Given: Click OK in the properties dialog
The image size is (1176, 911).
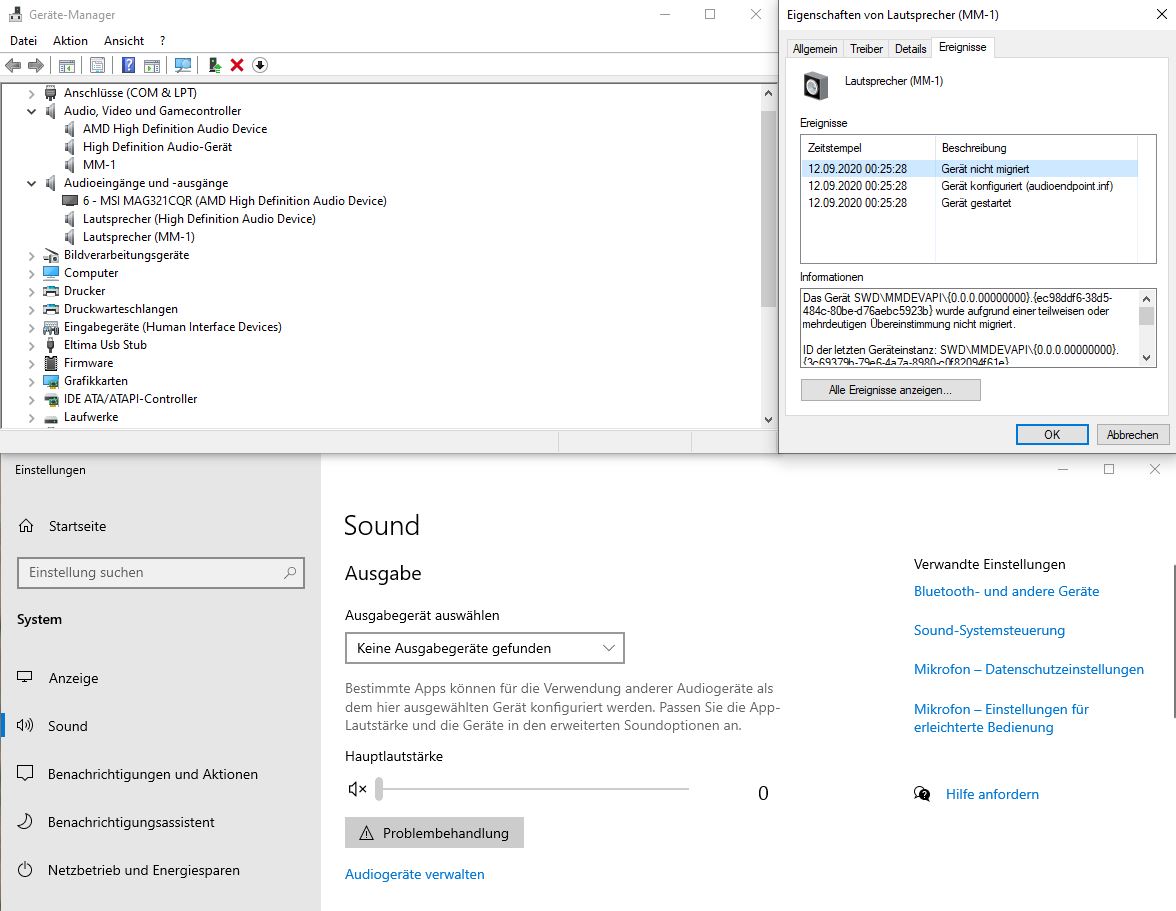Looking at the screenshot, I should (x=1052, y=435).
